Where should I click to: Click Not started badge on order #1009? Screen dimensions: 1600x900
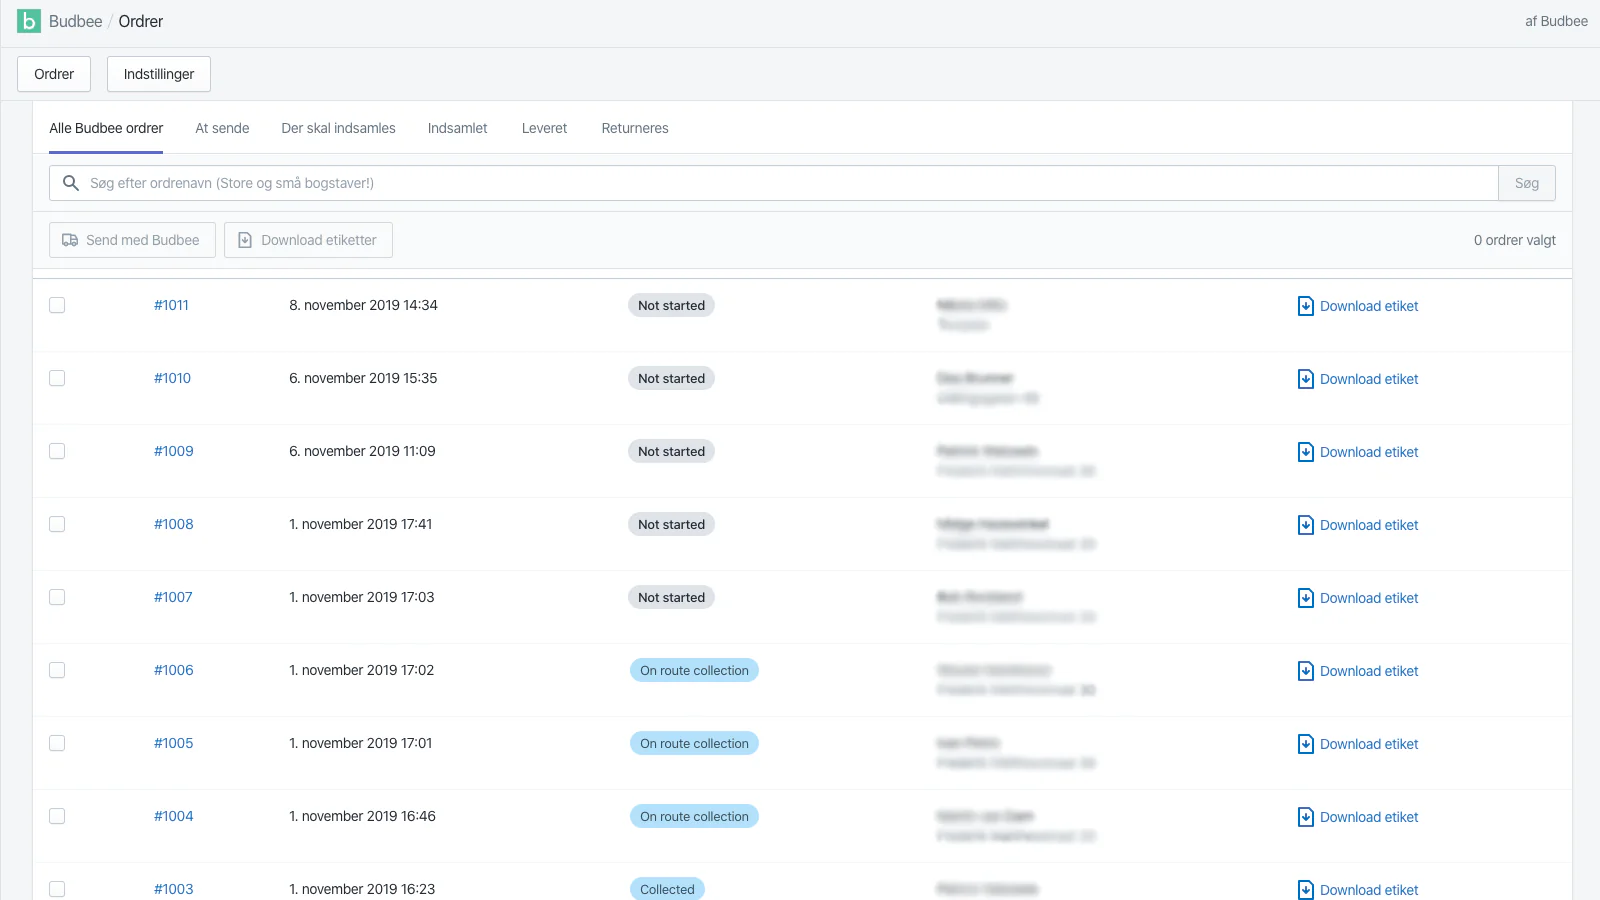click(x=671, y=451)
